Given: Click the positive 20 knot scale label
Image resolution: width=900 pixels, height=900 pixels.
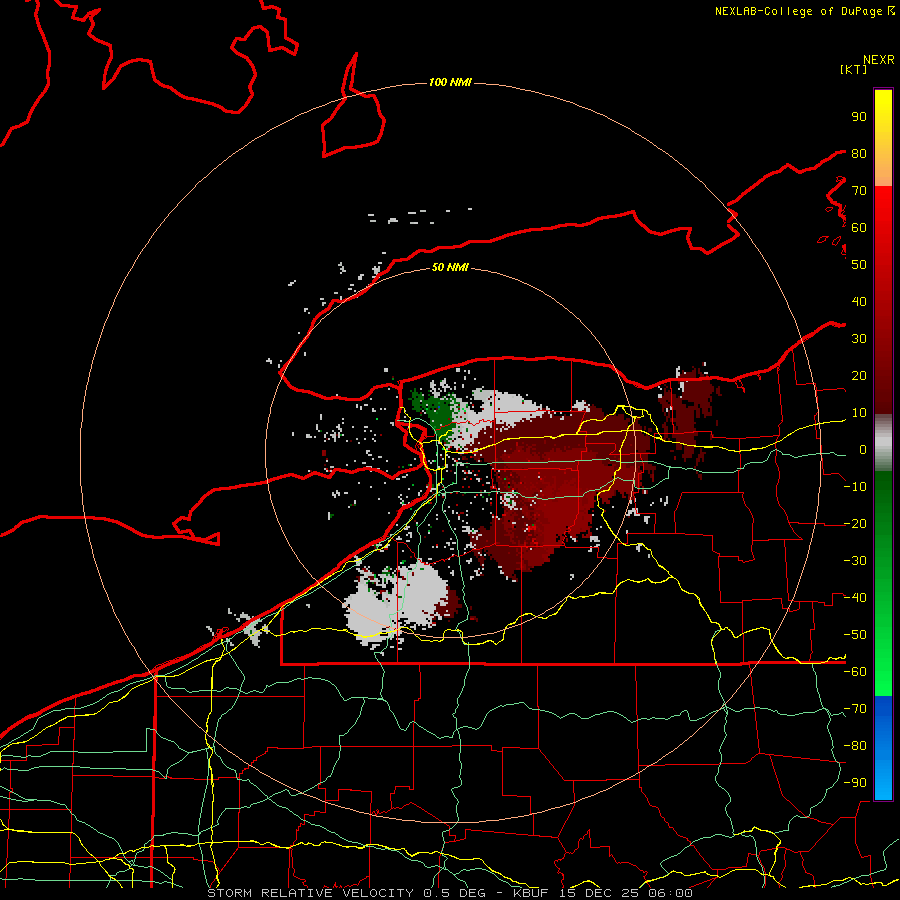Looking at the screenshot, I should tap(859, 376).
